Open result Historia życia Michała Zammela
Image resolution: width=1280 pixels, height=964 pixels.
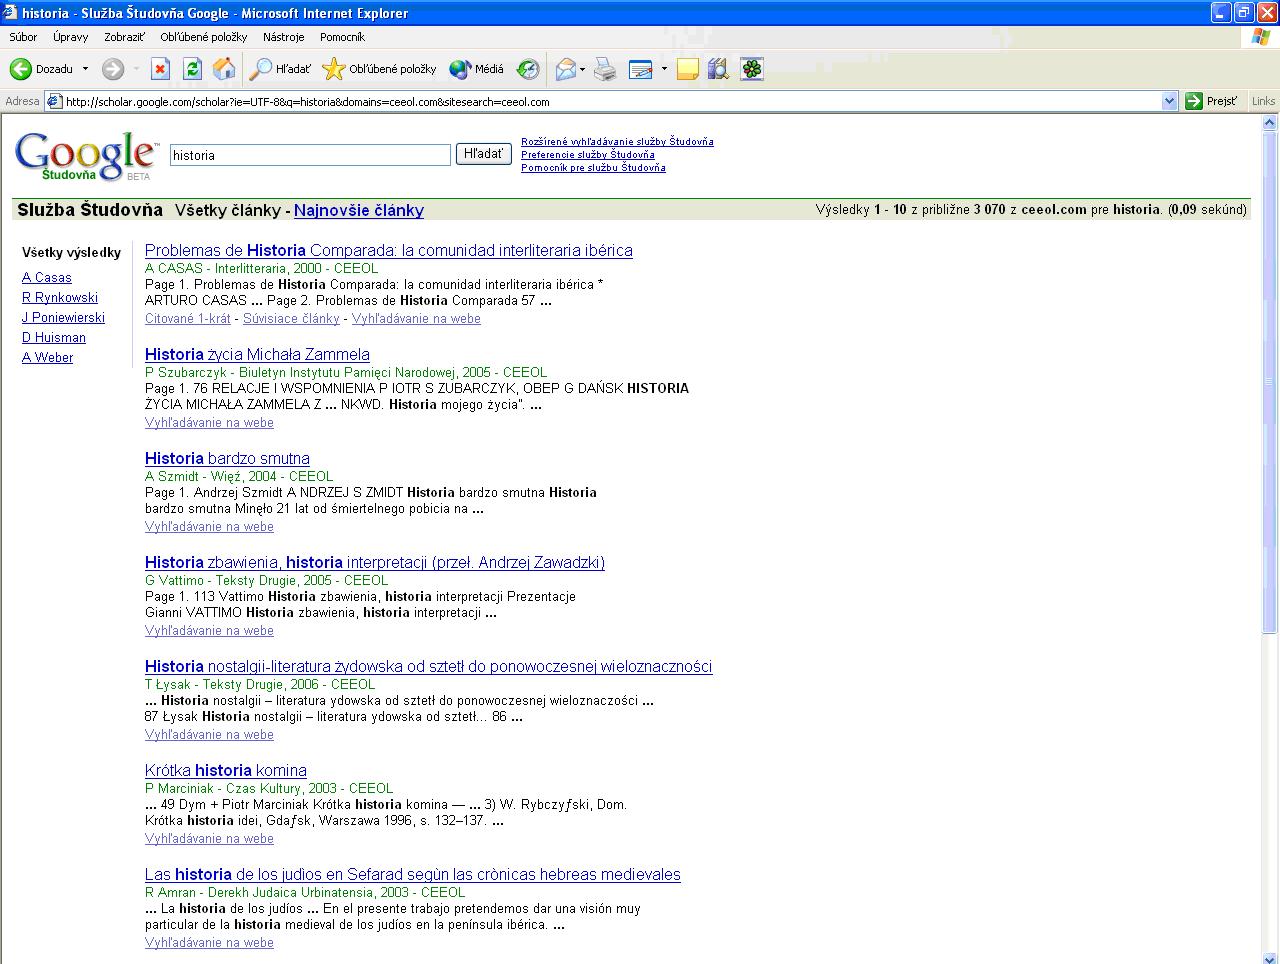pos(257,355)
